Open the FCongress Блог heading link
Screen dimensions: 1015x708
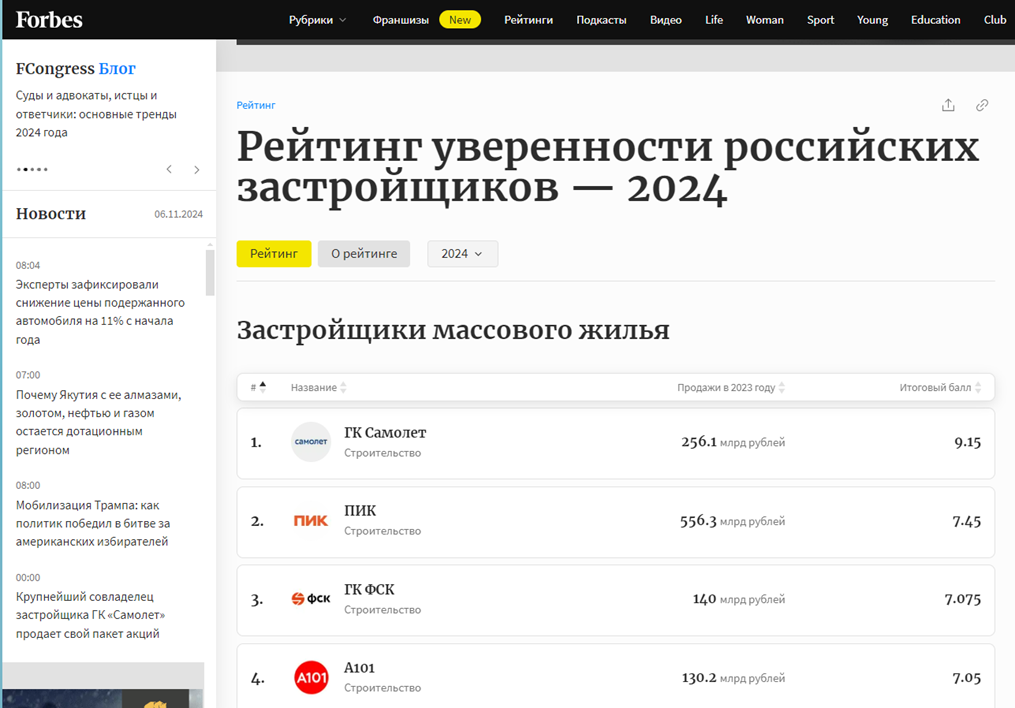(76, 69)
